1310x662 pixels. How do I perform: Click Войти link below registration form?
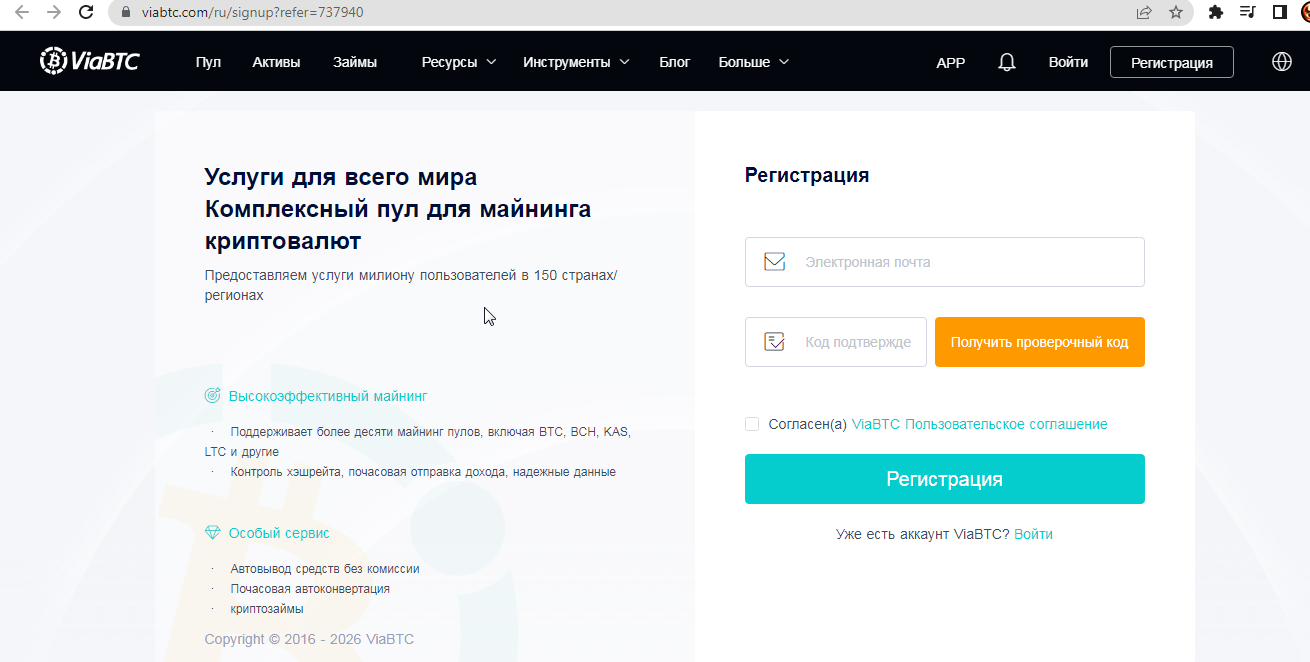click(x=1033, y=534)
